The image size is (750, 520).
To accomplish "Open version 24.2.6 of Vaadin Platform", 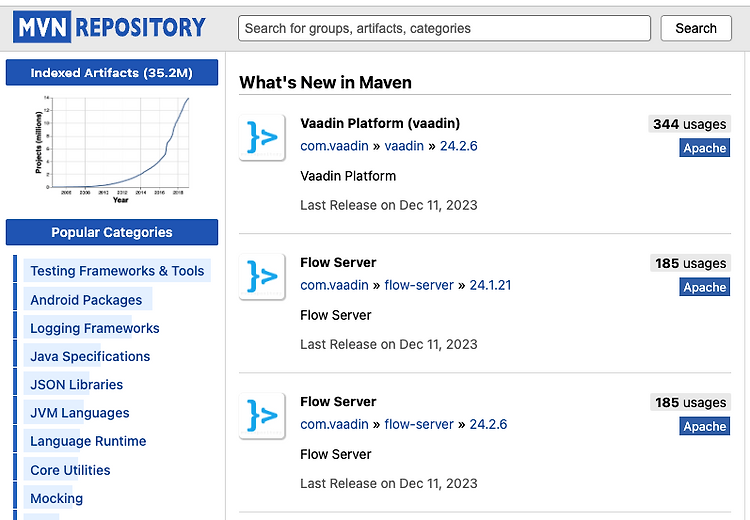I will tap(458, 146).
